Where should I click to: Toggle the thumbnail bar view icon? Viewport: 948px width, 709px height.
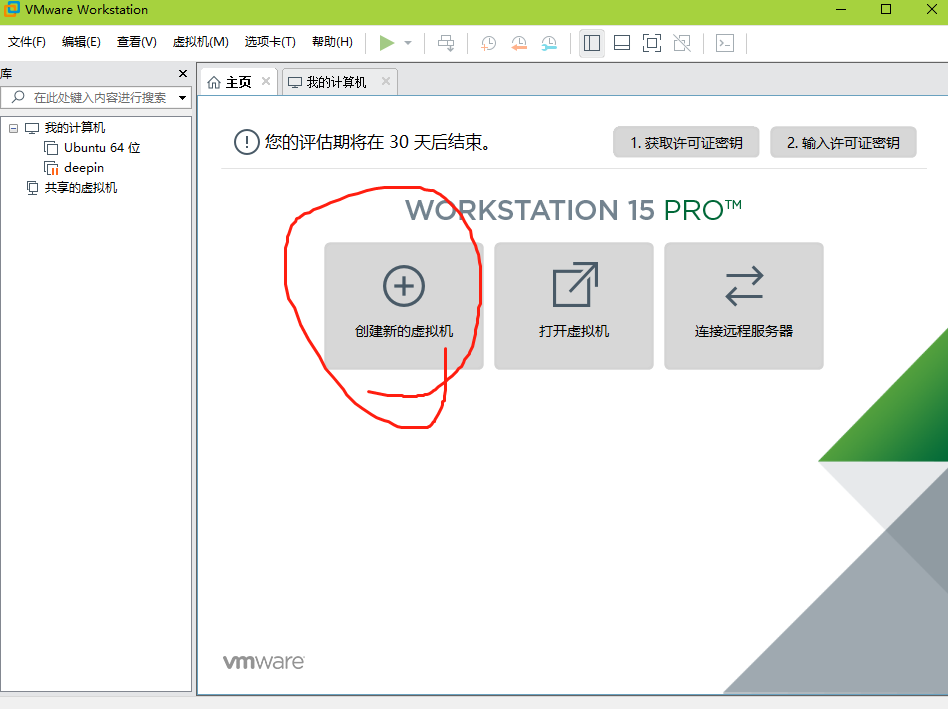click(622, 43)
